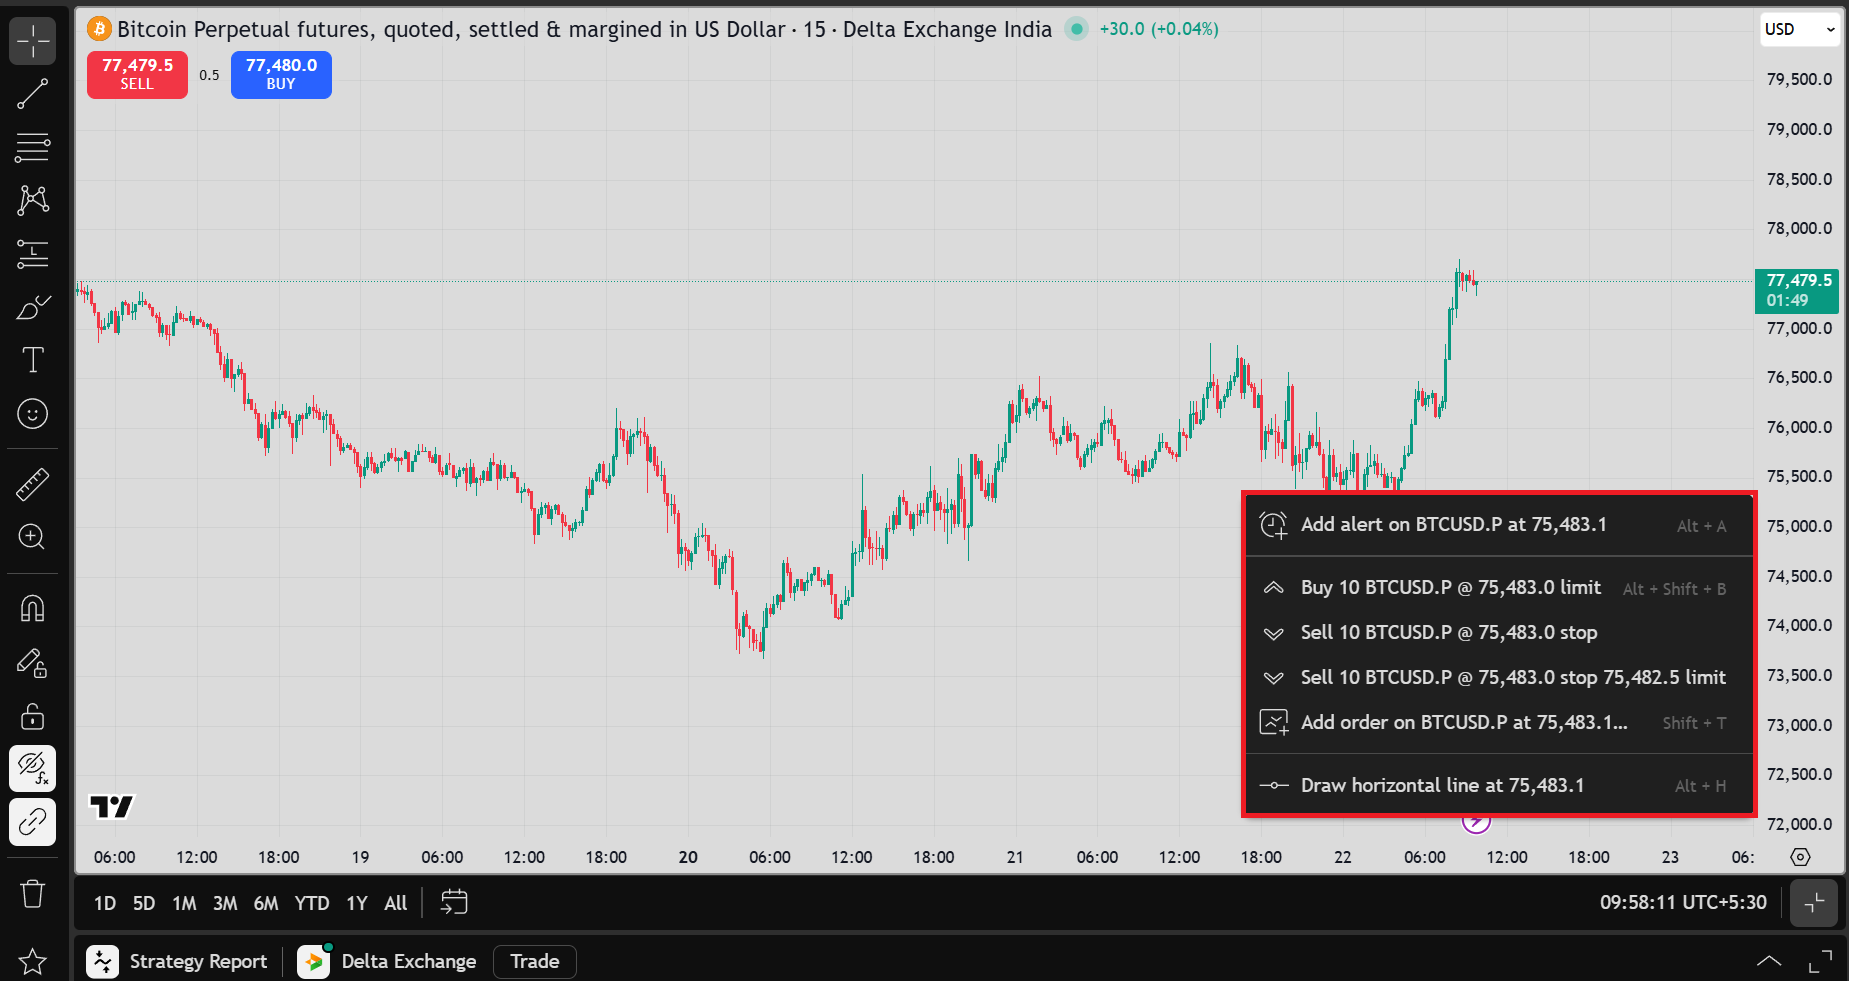Activate the text annotation tool
The width and height of the screenshot is (1849, 981).
pos(32,360)
